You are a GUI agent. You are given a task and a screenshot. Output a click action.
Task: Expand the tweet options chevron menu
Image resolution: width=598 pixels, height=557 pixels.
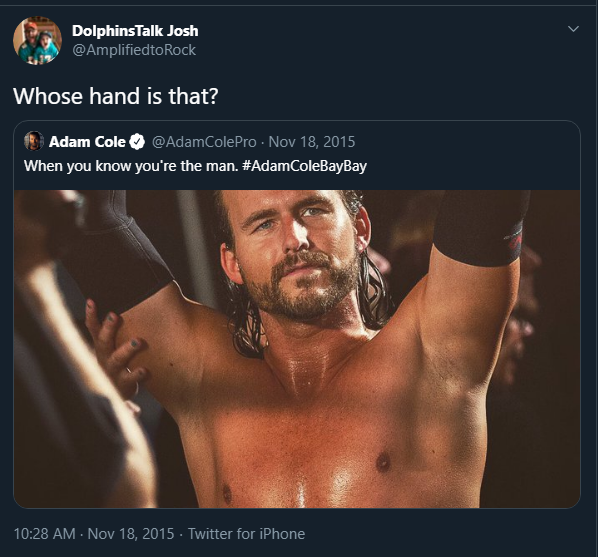click(x=573, y=29)
